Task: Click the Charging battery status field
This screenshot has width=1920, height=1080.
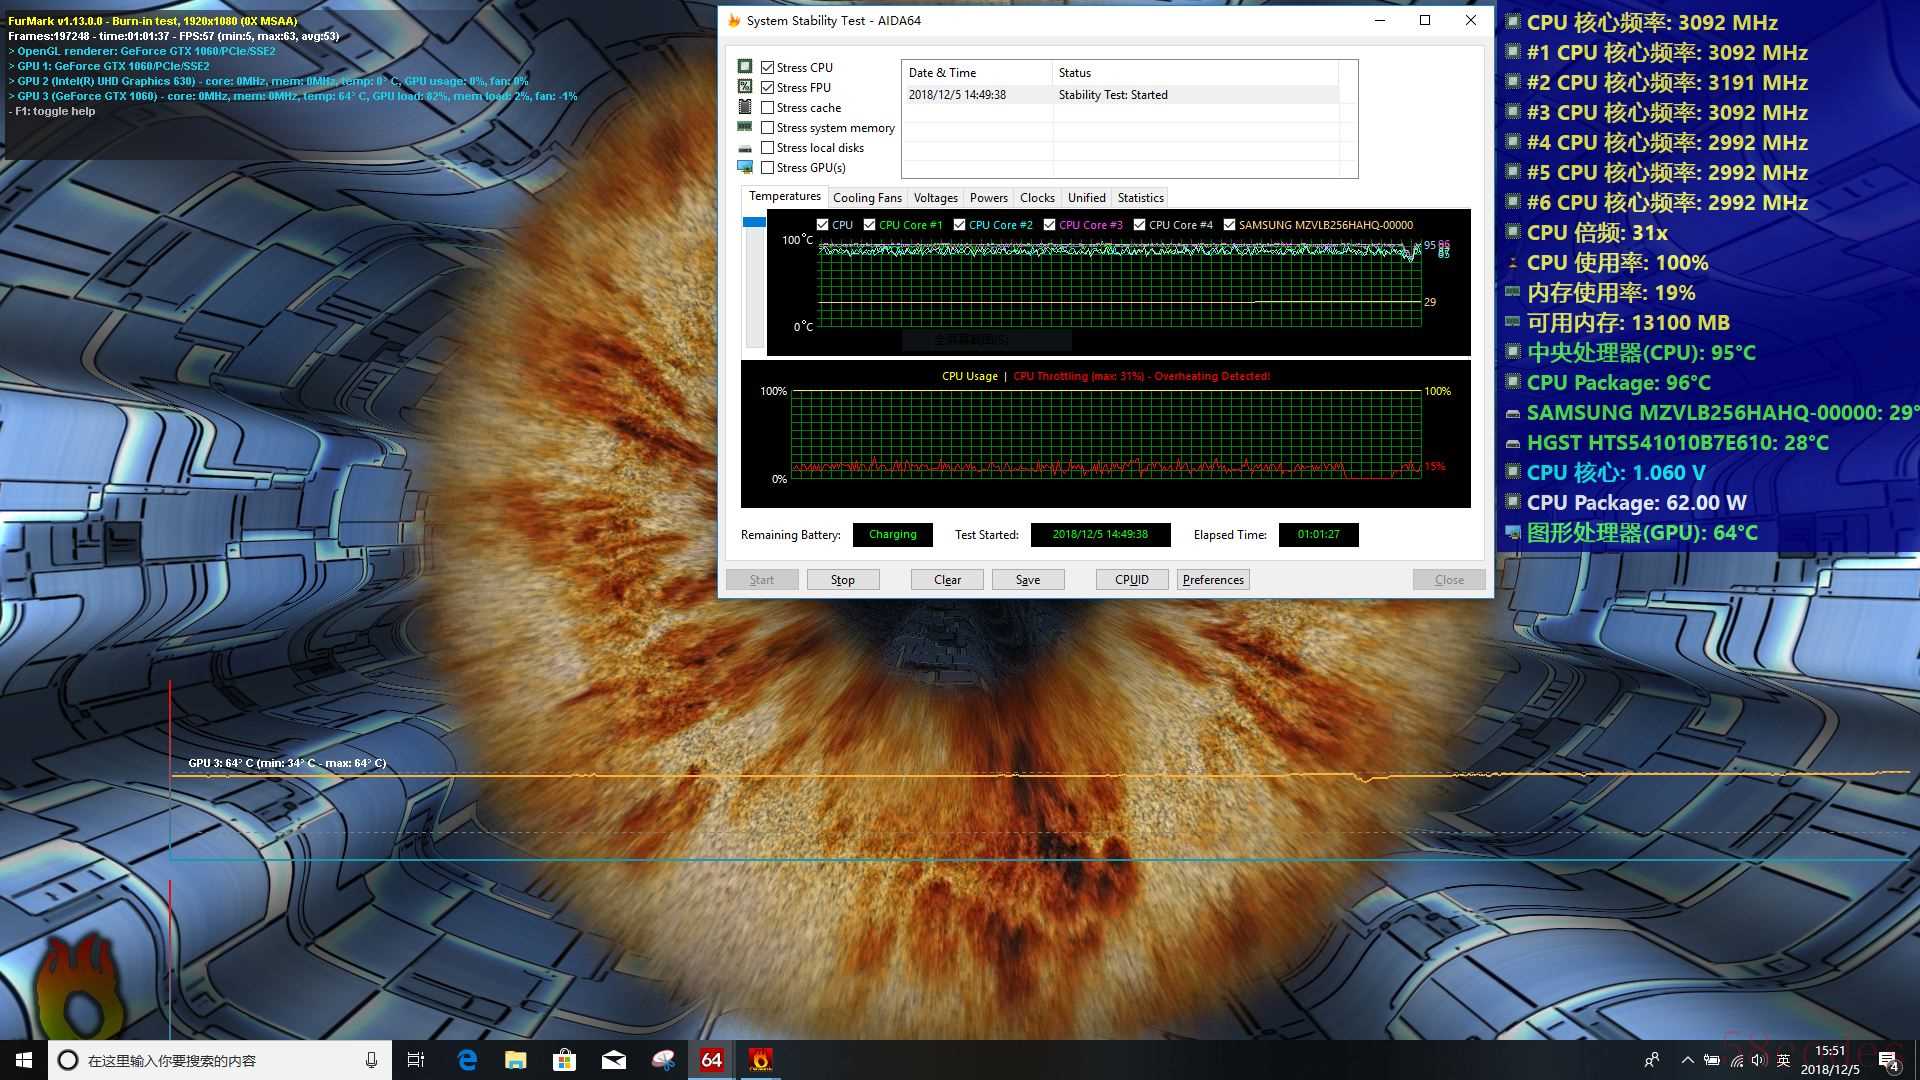Action: (892, 535)
